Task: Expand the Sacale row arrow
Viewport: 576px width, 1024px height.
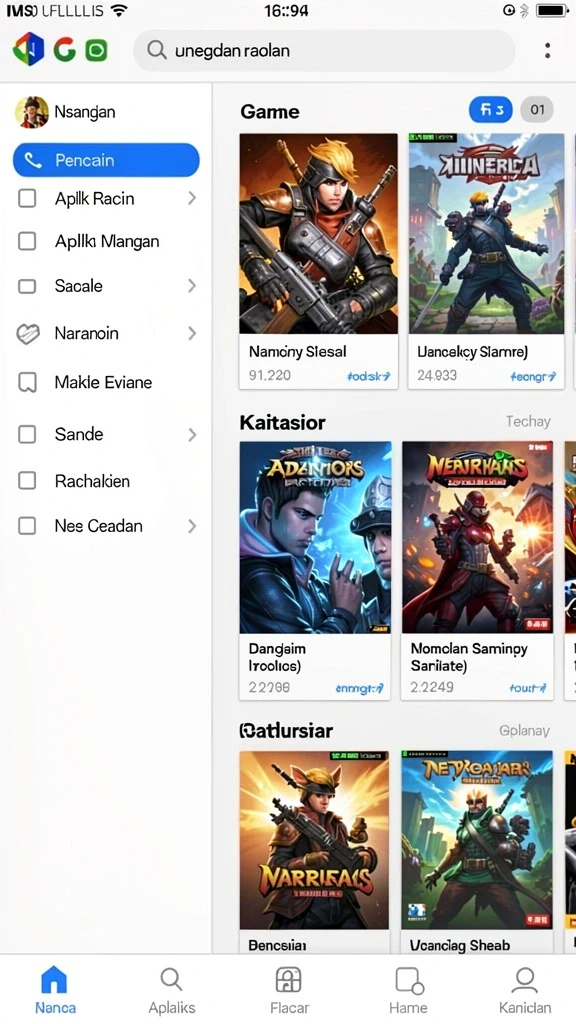Action: coord(192,286)
